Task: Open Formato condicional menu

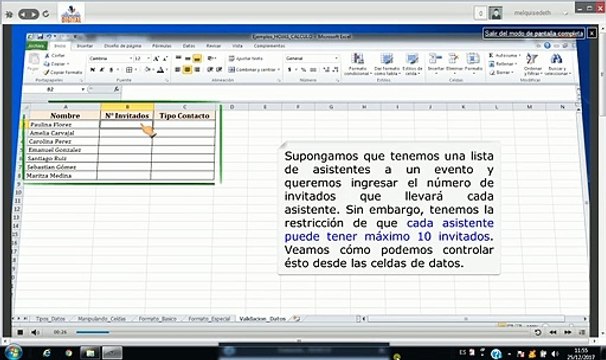Action: [x=357, y=64]
